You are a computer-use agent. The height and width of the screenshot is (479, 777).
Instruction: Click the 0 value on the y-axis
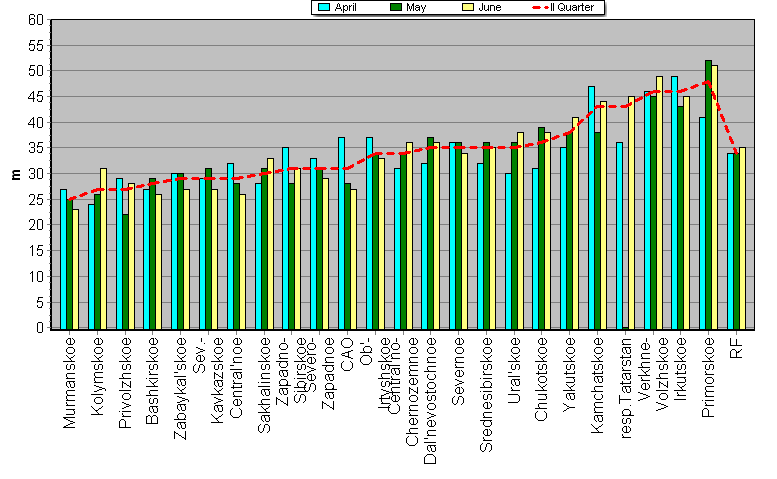[40, 327]
